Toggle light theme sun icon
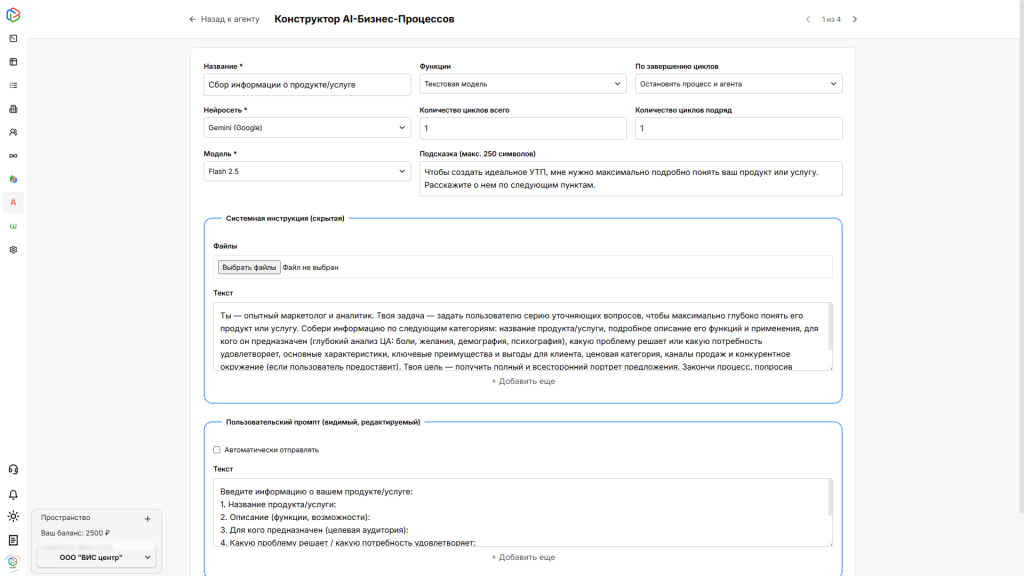This screenshot has width=1024, height=576. (x=13, y=516)
